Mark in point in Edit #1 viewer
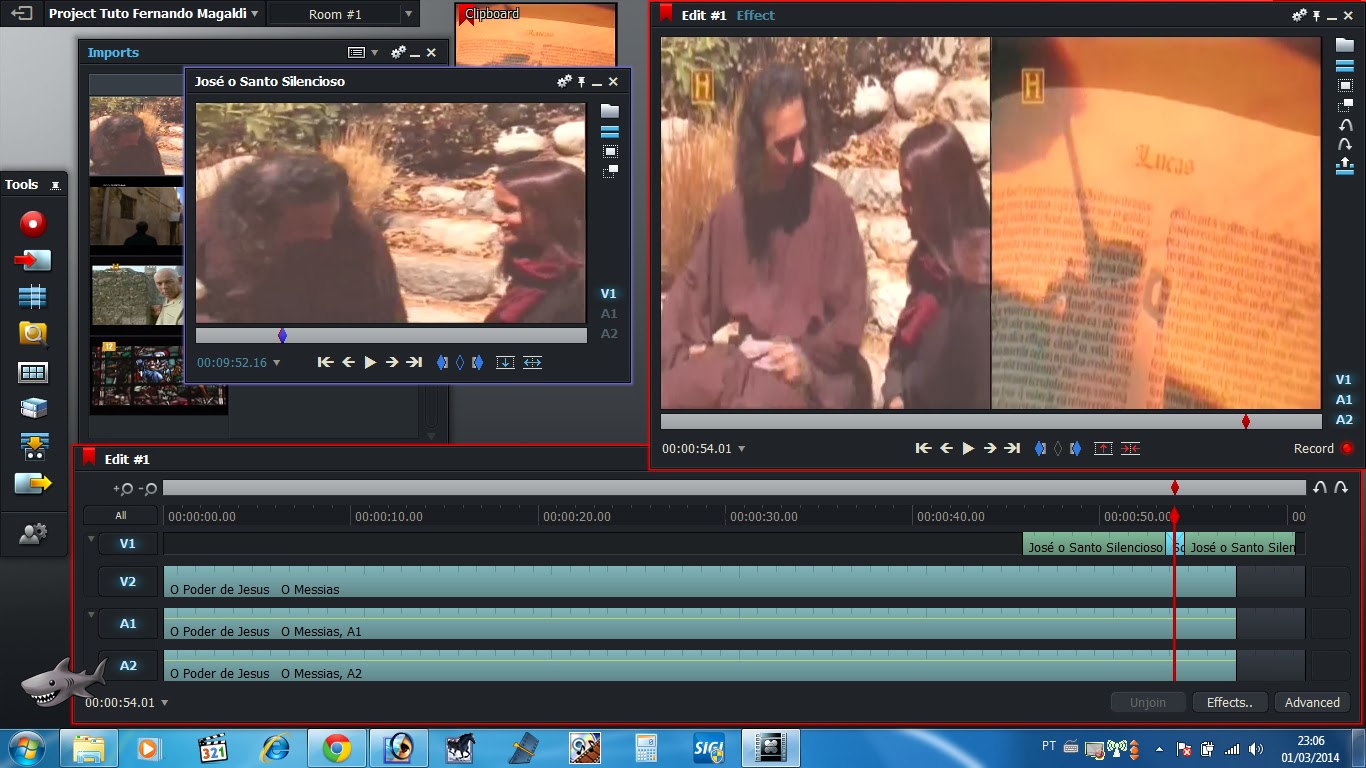 tap(1040, 448)
